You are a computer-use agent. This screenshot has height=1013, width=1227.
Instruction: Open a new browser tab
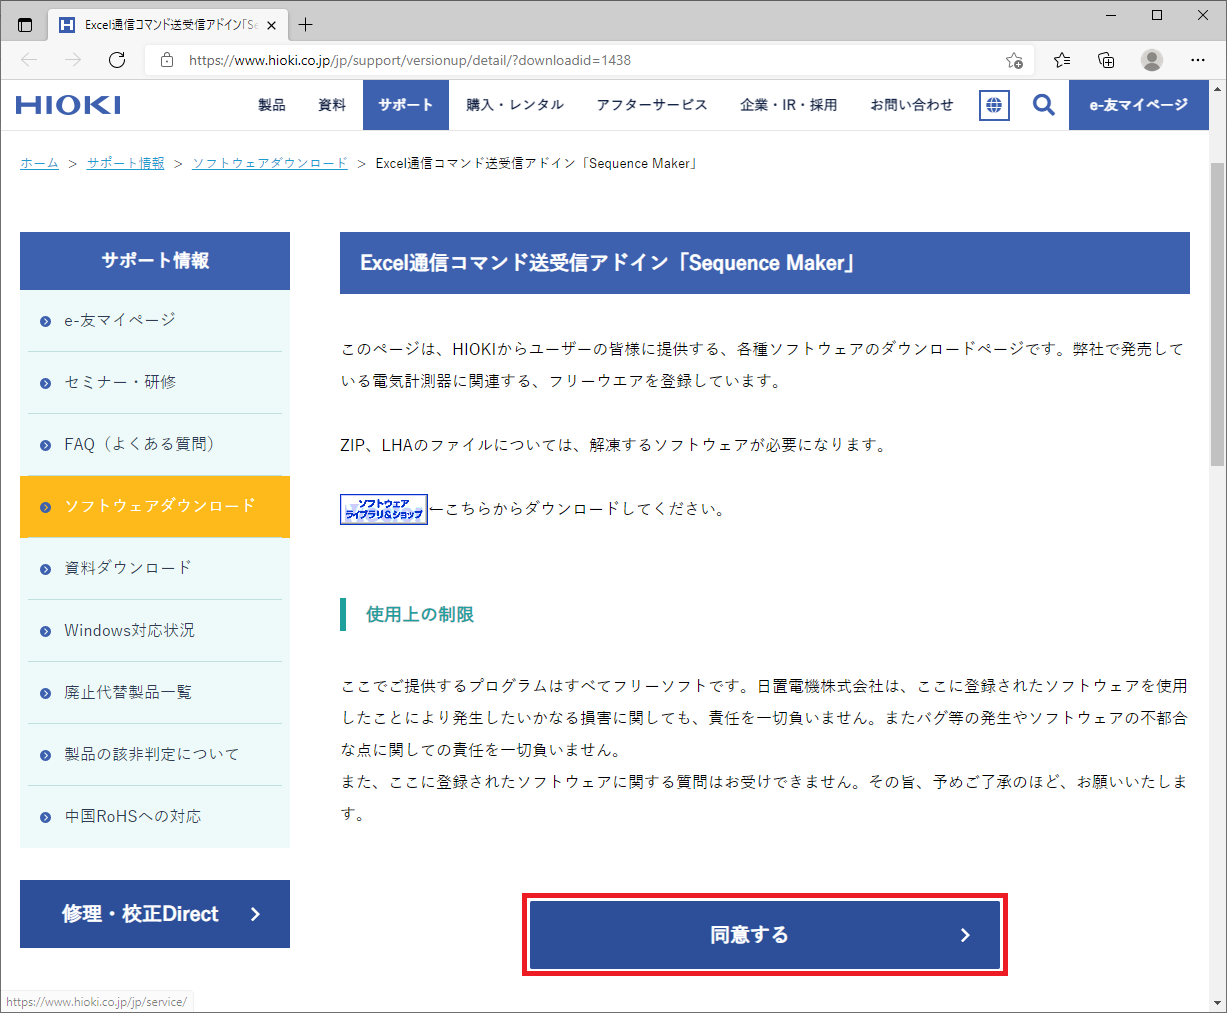[x=304, y=24]
